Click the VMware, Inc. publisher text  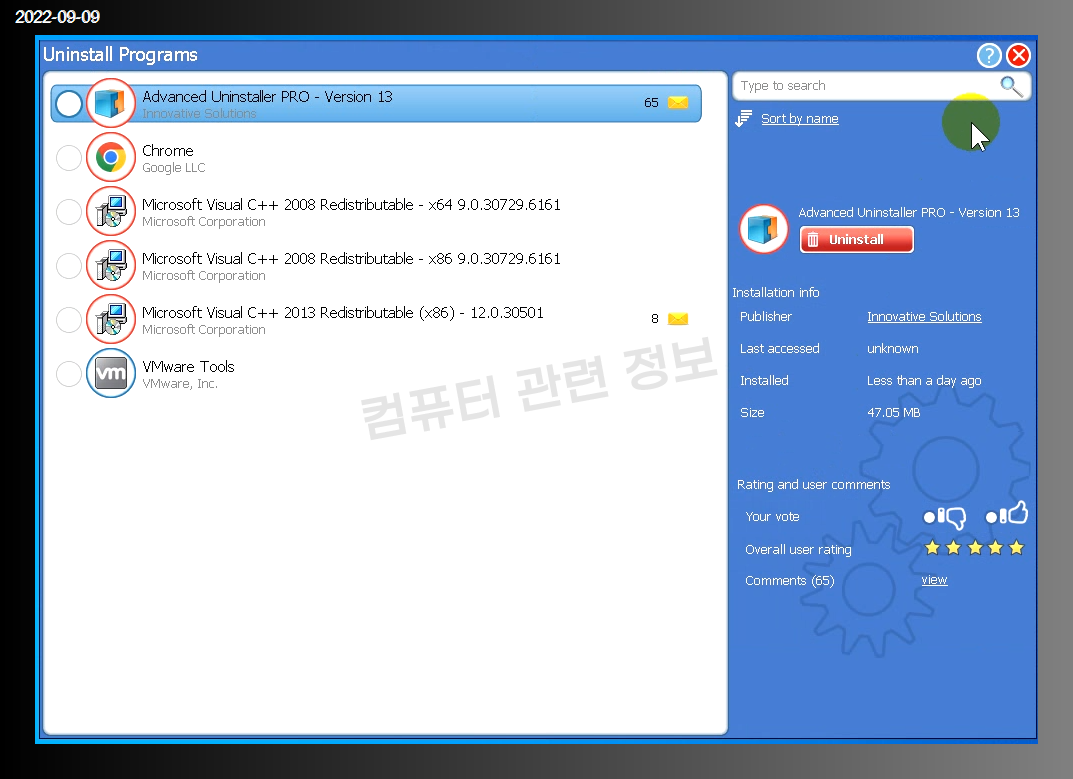pos(180,383)
